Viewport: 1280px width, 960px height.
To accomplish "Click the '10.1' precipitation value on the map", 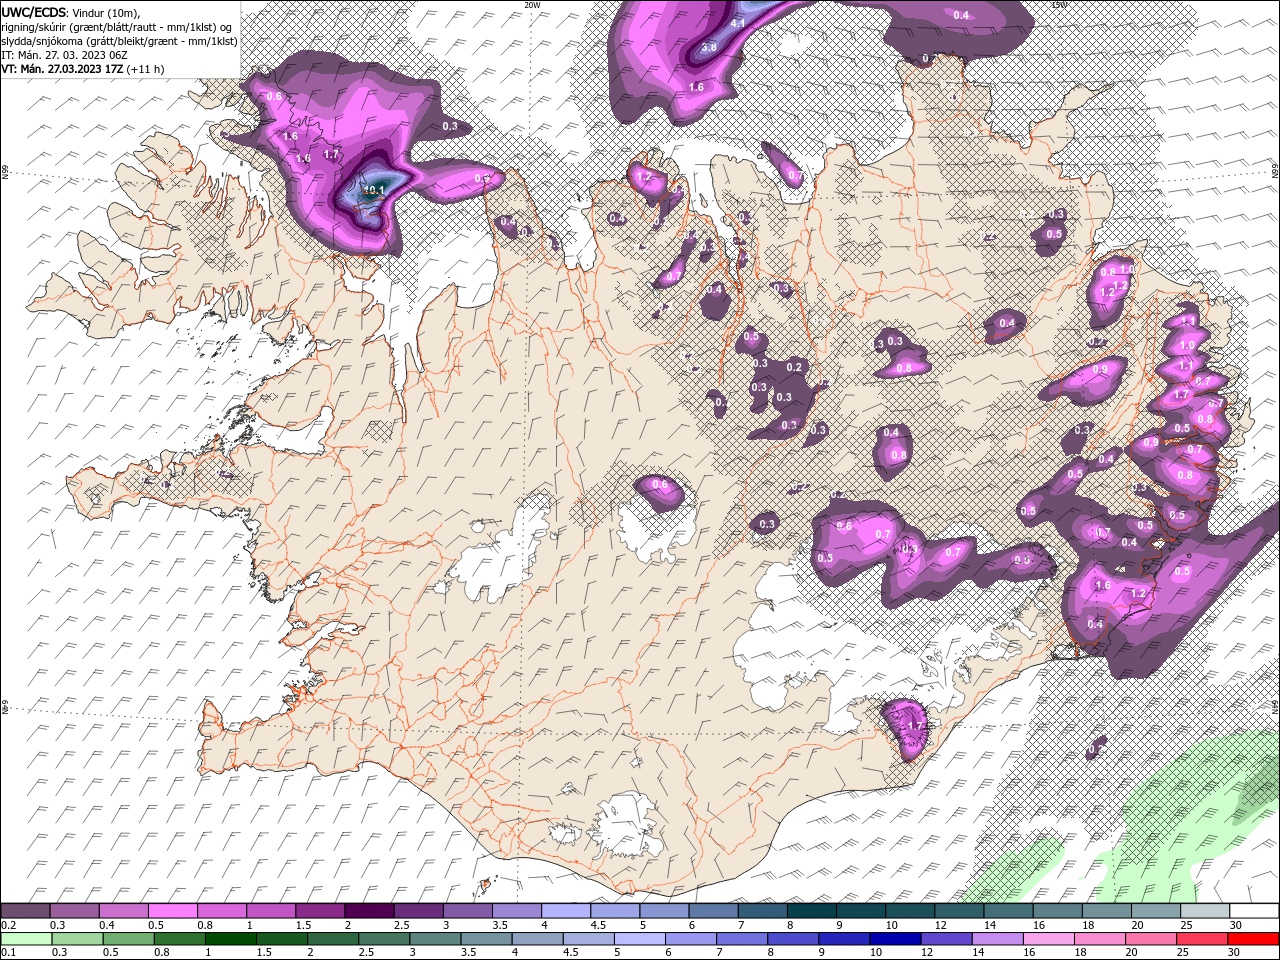I will 374,190.
